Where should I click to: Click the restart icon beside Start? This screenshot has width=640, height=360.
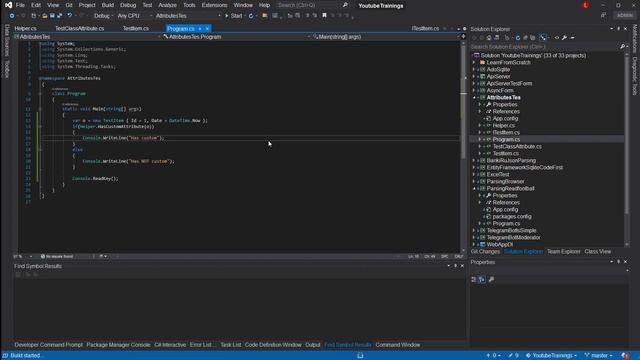pyautogui.click(x=251, y=16)
